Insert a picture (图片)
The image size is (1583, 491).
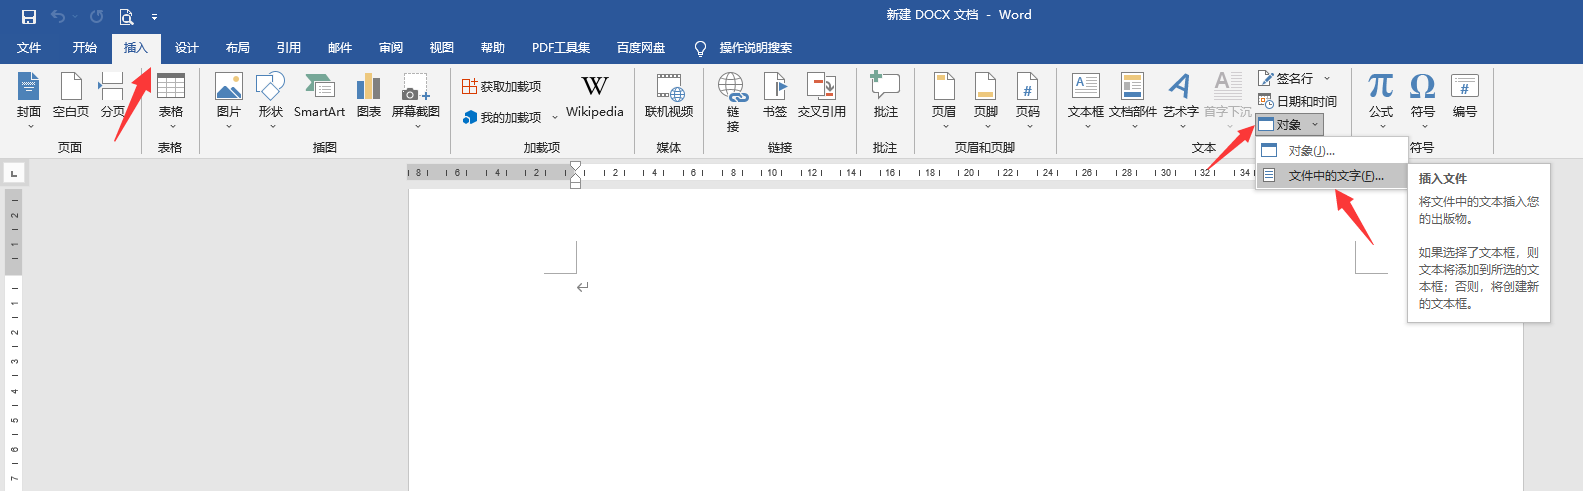click(x=229, y=96)
